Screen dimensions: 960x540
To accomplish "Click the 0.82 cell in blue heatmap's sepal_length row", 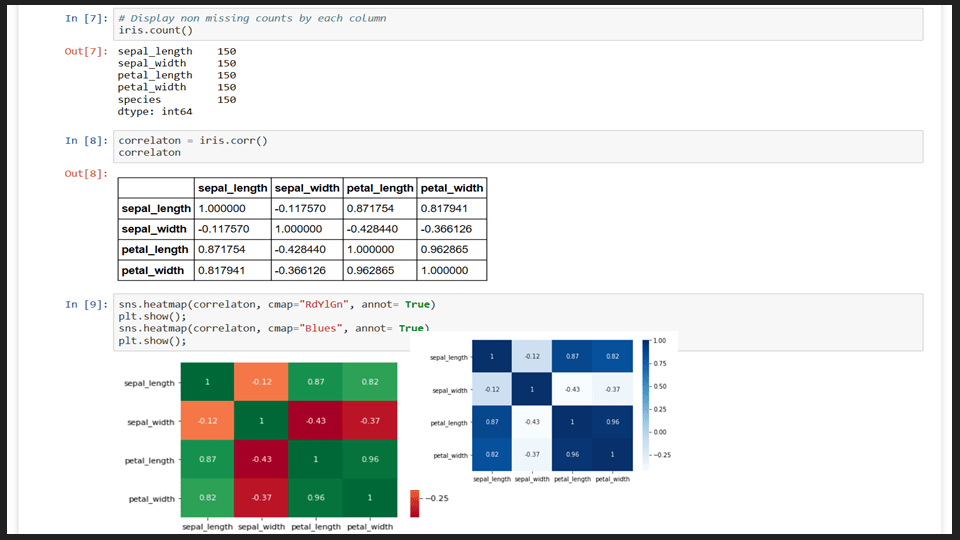I will (x=612, y=356).
